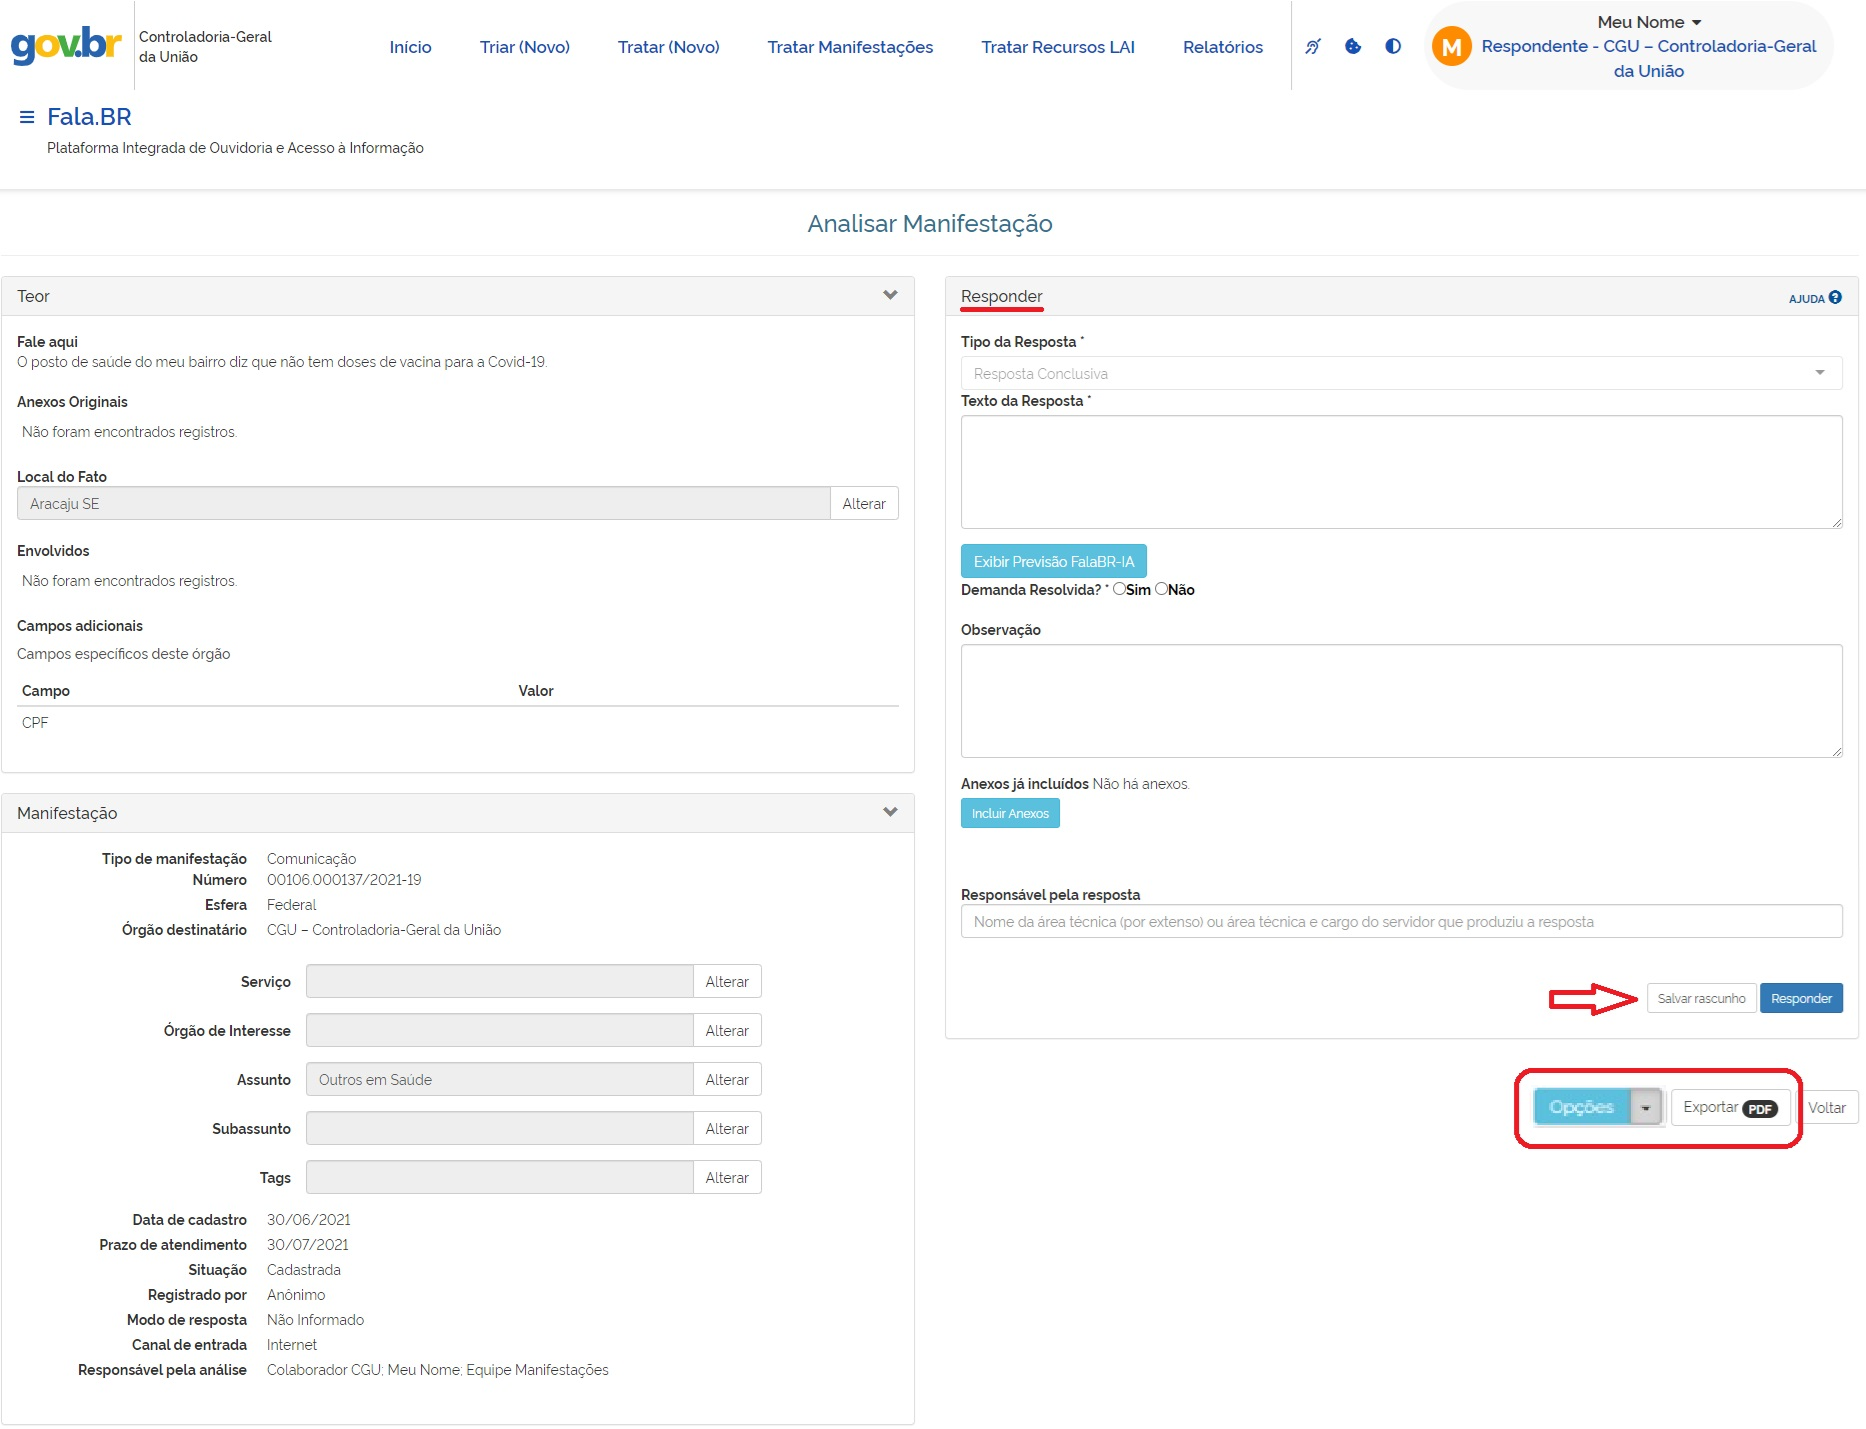
Task: Collapse the Manifestação panel
Action: pyautogui.click(x=890, y=813)
